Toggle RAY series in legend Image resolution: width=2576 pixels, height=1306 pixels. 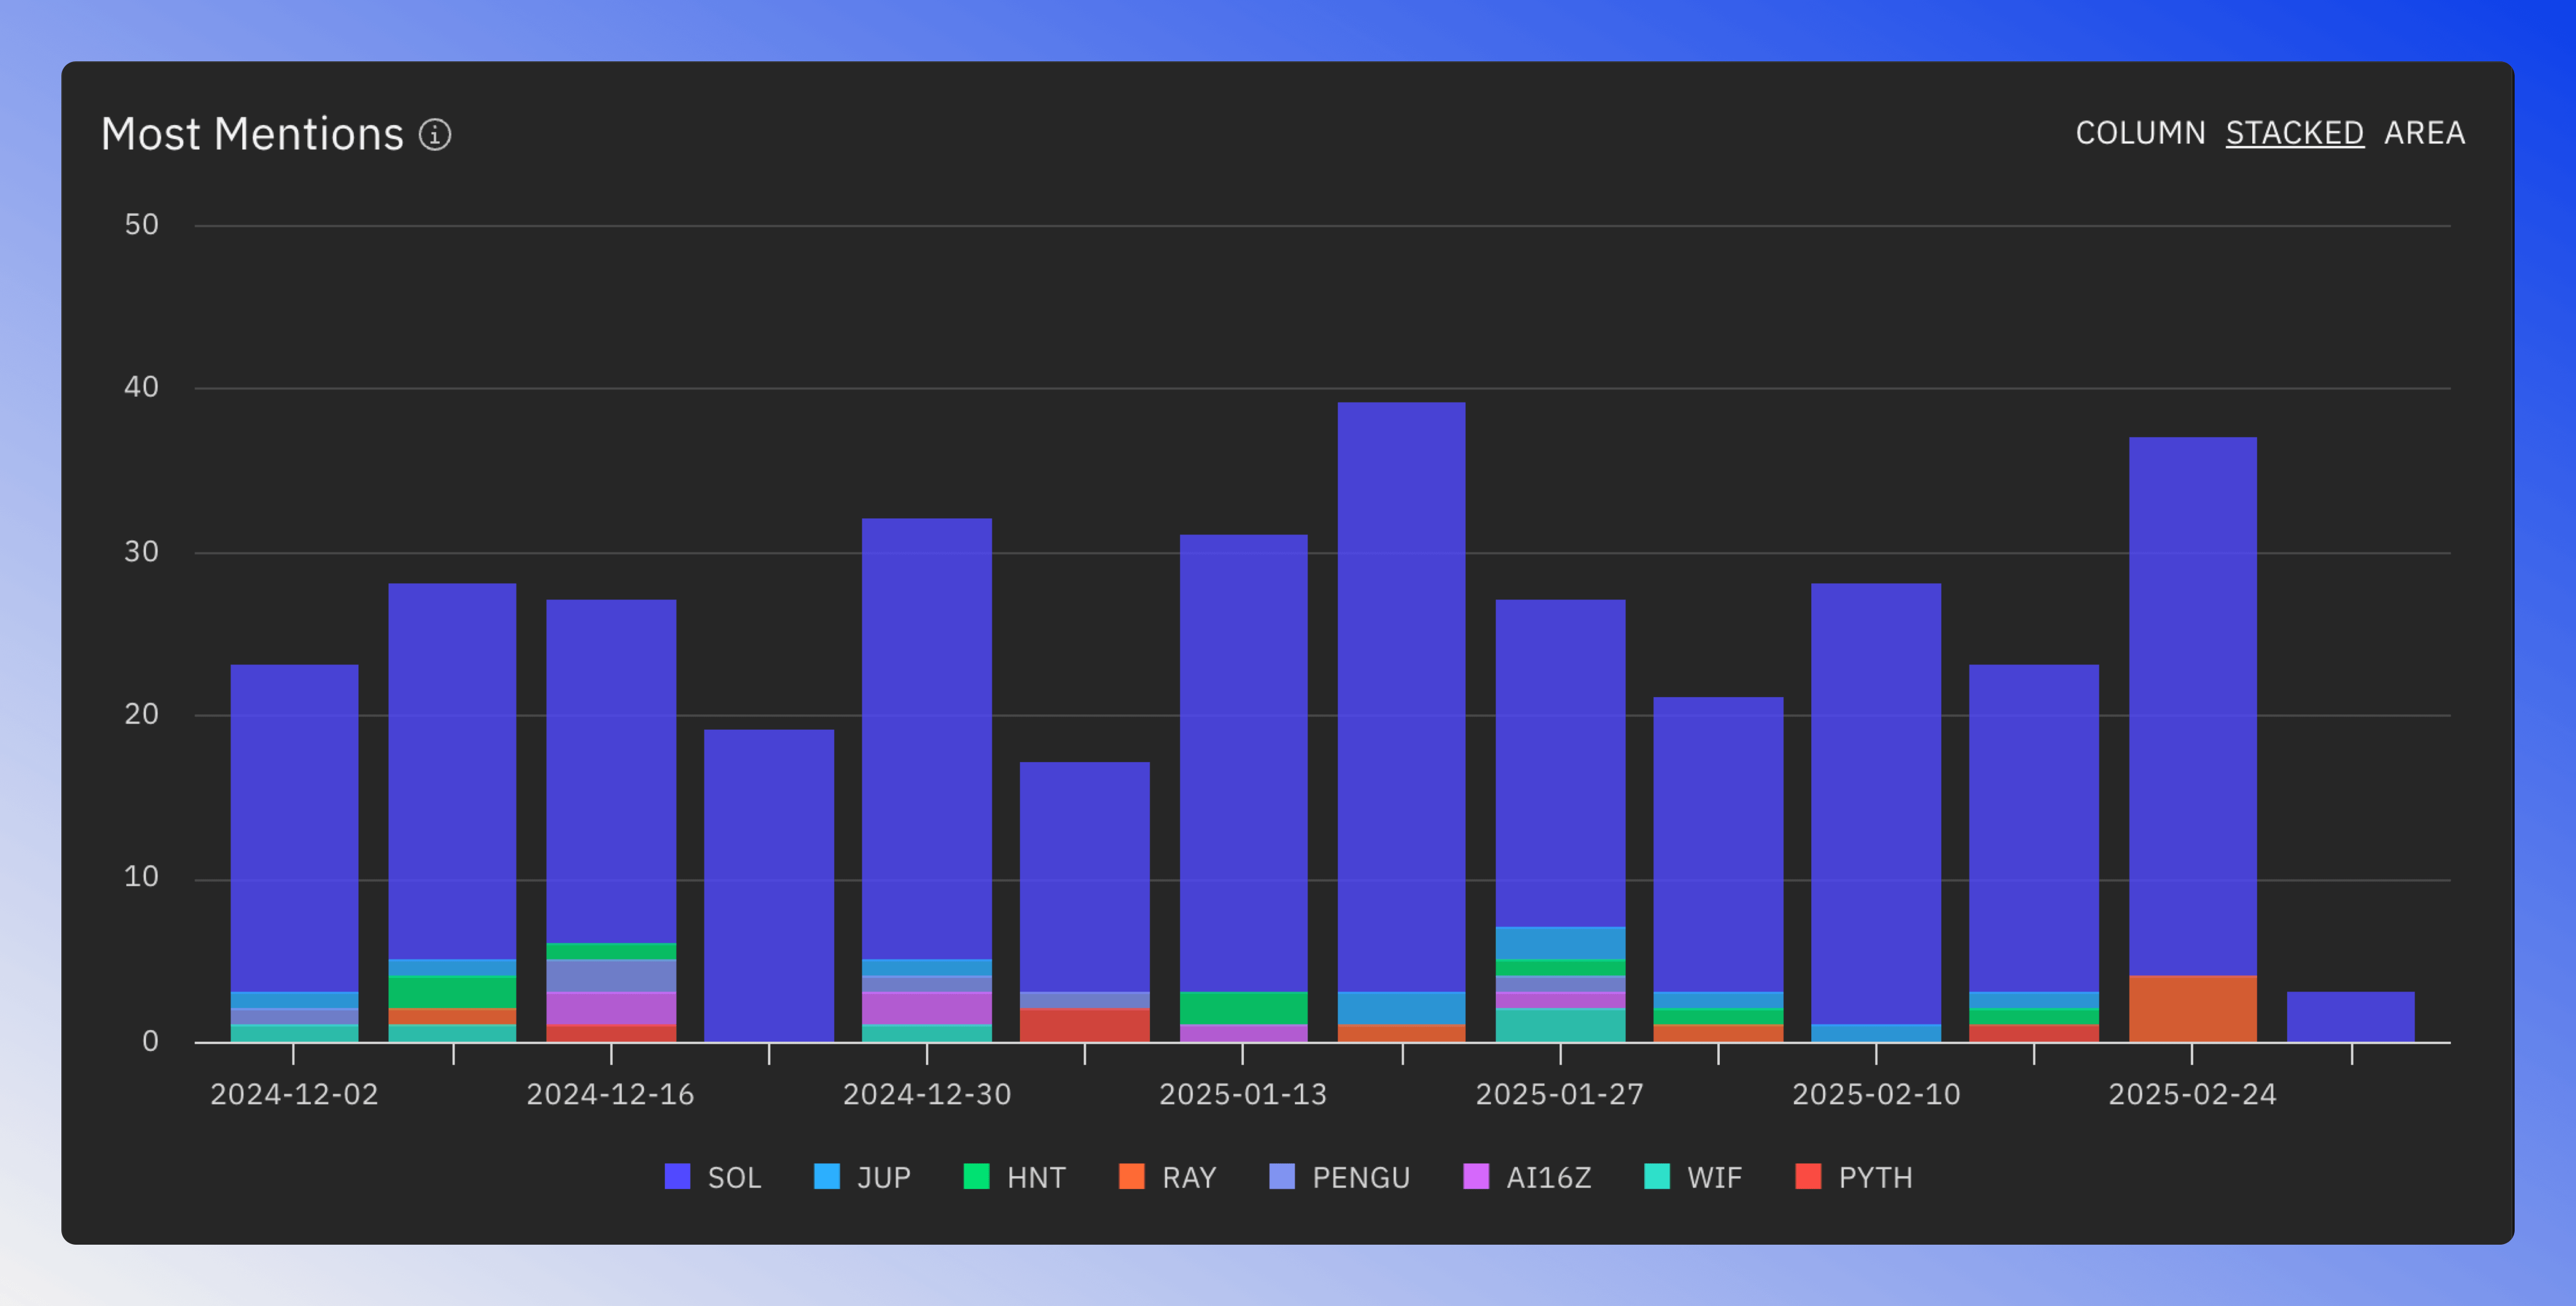[1167, 1177]
